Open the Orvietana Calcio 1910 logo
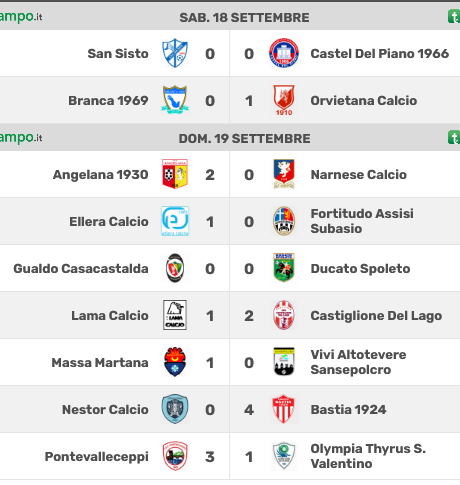 (284, 100)
